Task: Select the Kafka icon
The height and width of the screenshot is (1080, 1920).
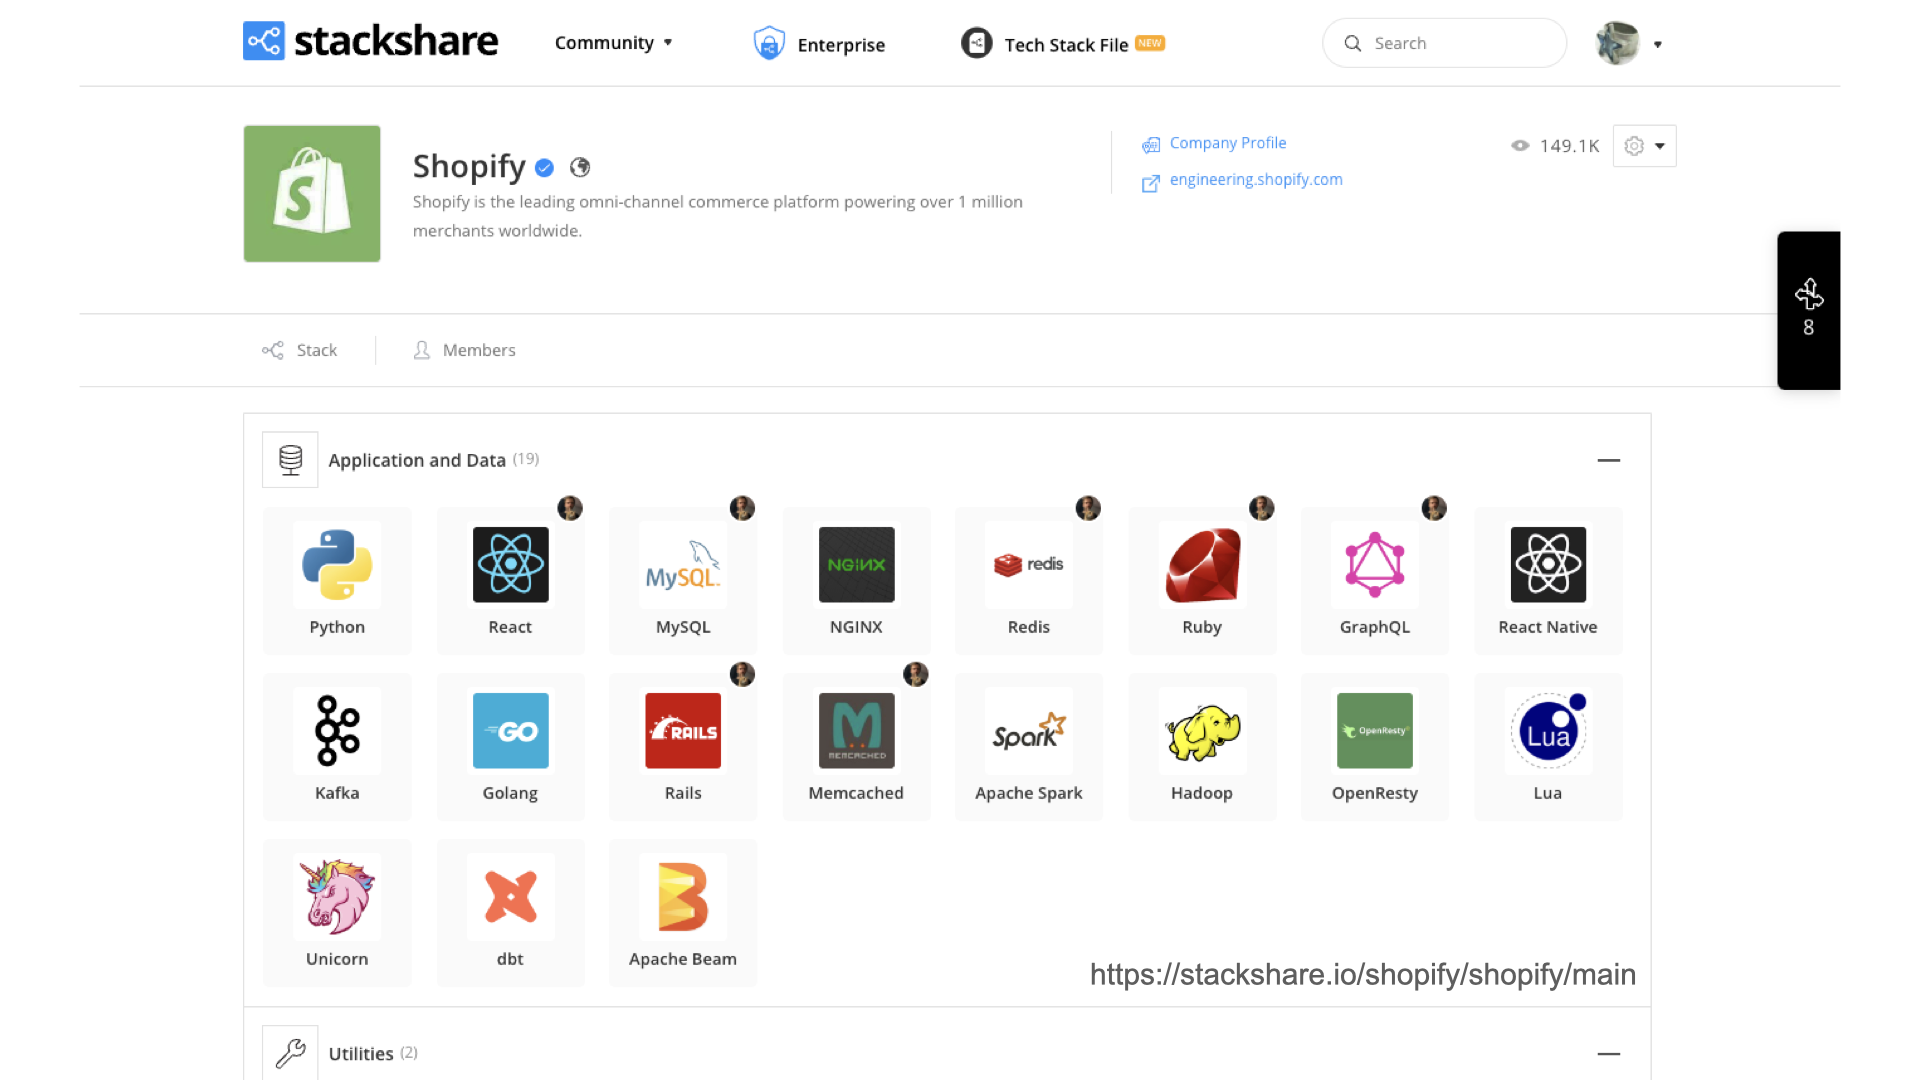Action: coord(337,731)
